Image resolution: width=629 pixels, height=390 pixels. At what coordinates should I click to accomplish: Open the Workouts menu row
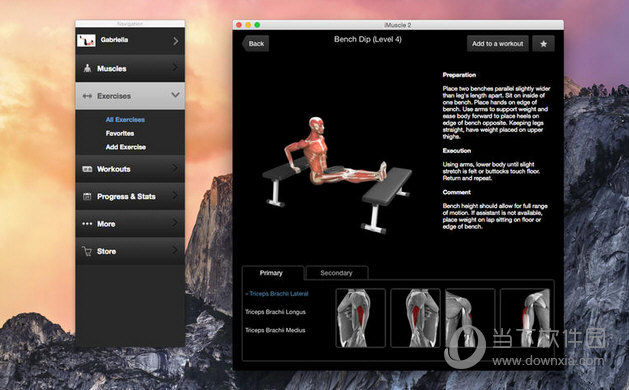pyautogui.click(x=130, y=169)
